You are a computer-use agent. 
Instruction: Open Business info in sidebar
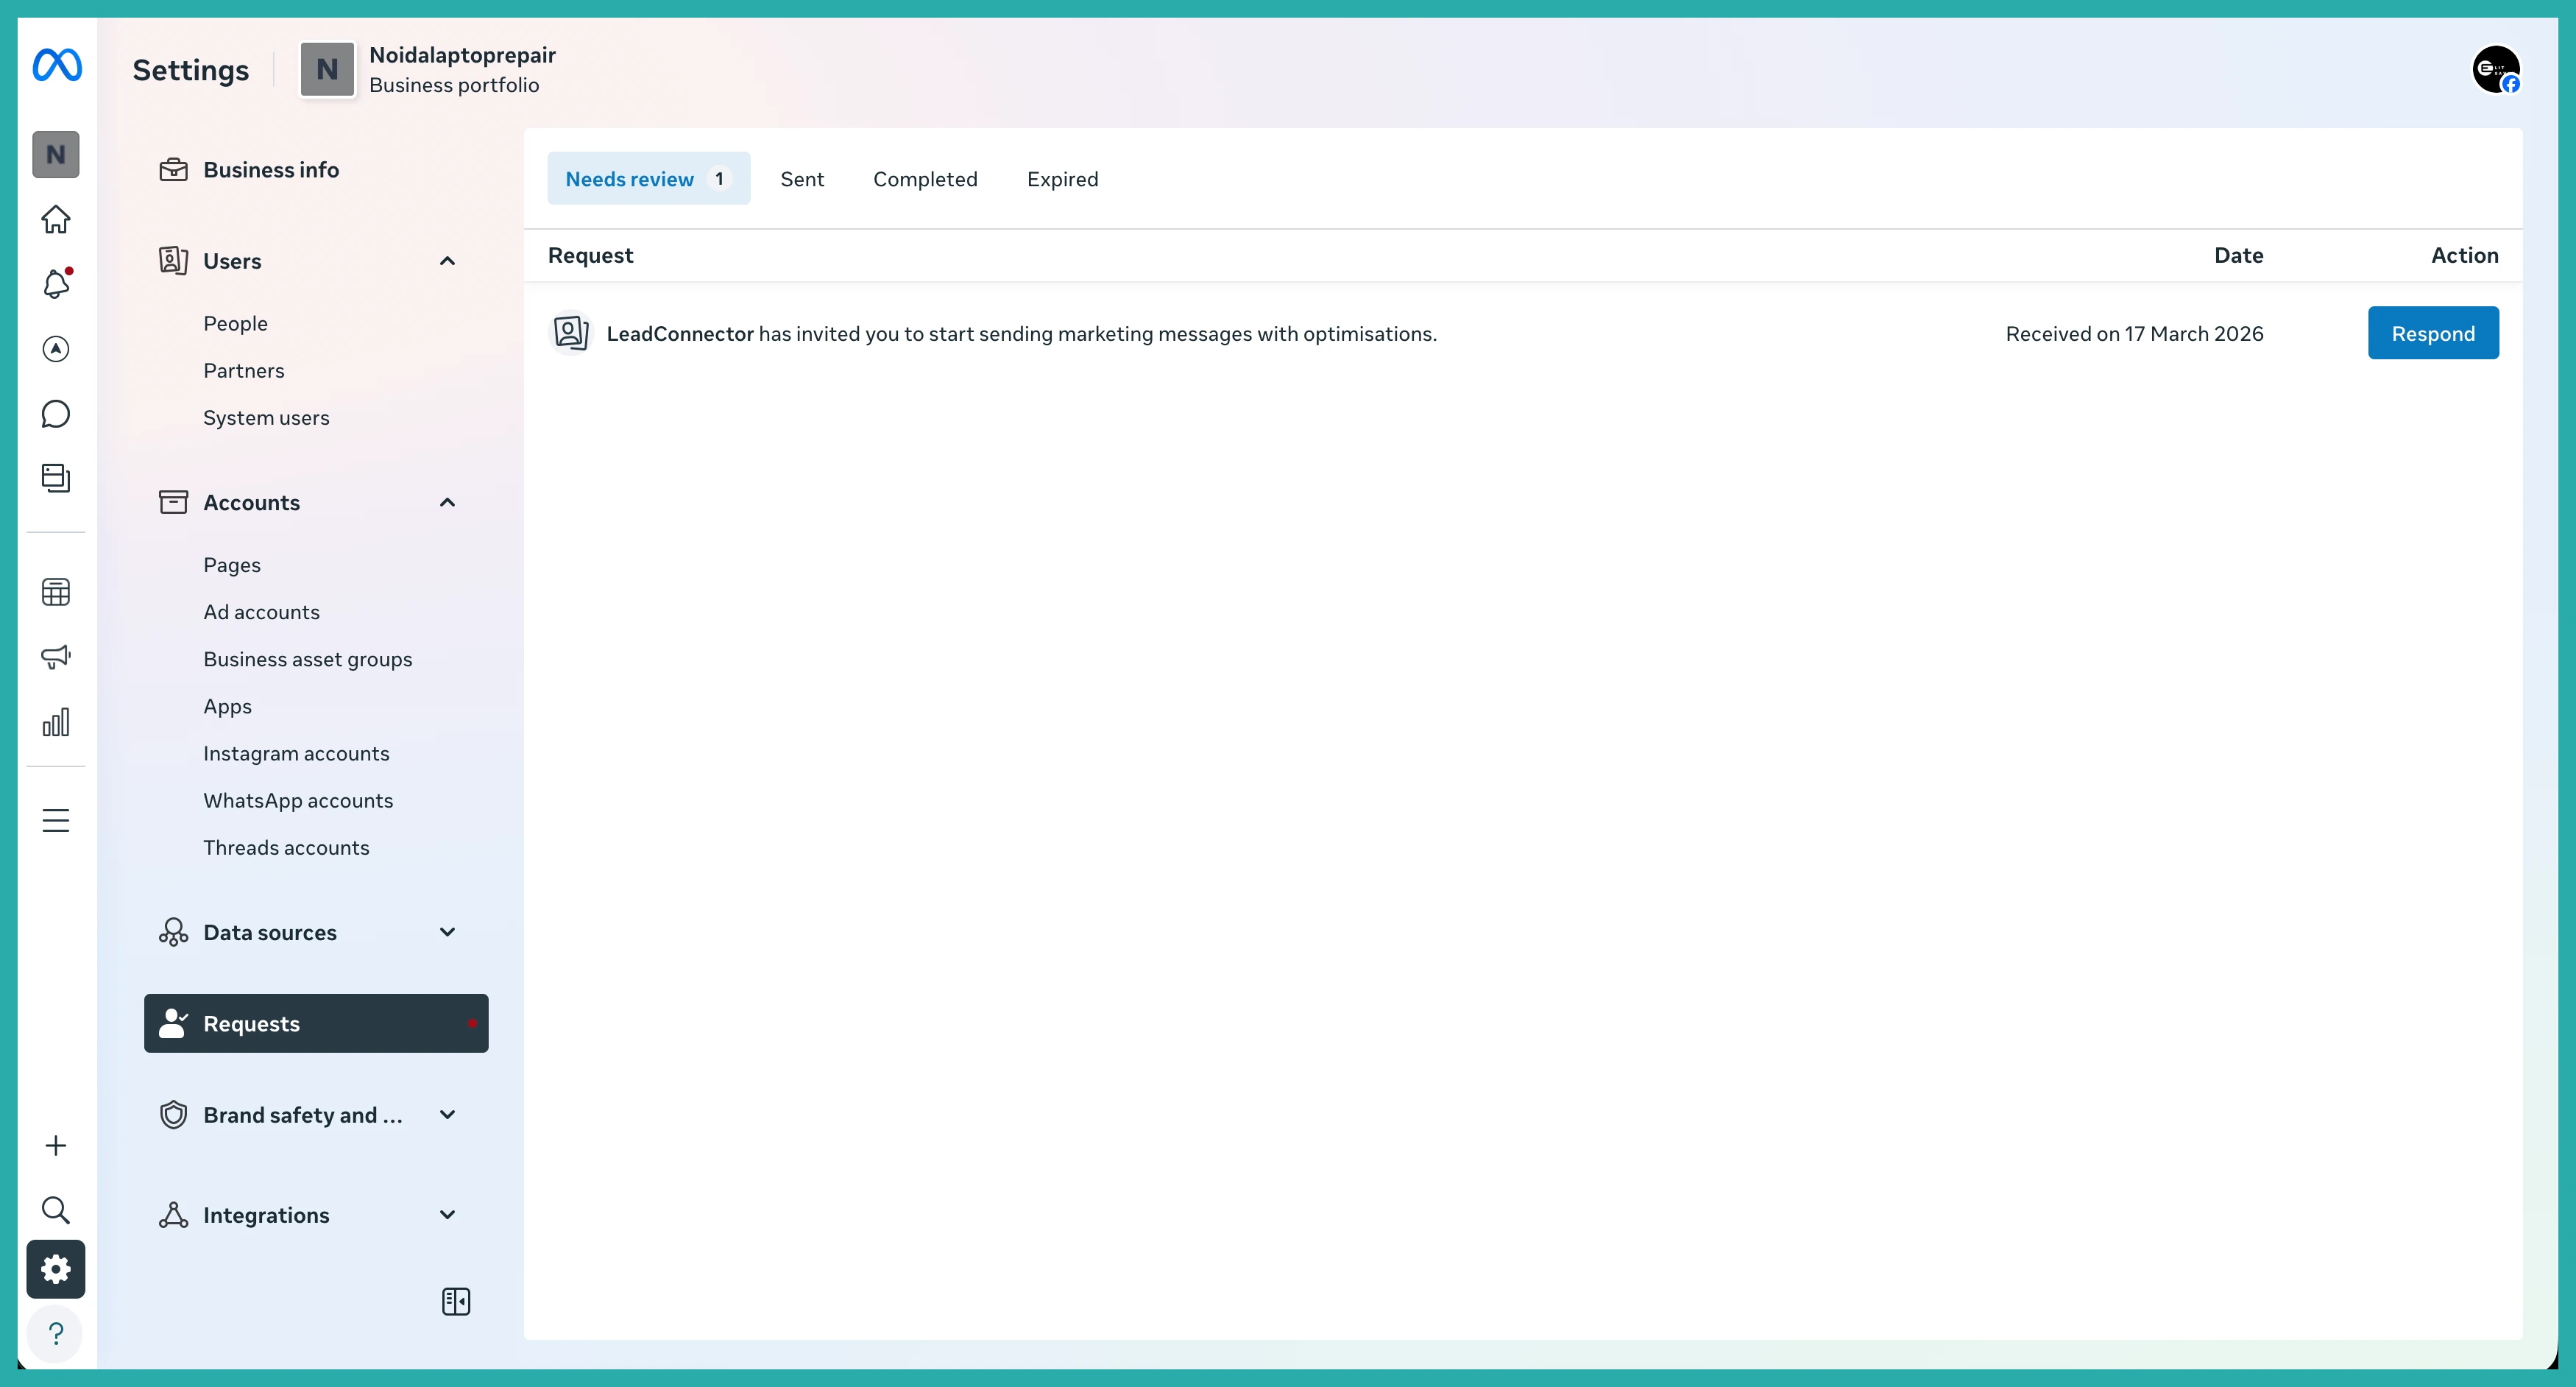point(316,170)
